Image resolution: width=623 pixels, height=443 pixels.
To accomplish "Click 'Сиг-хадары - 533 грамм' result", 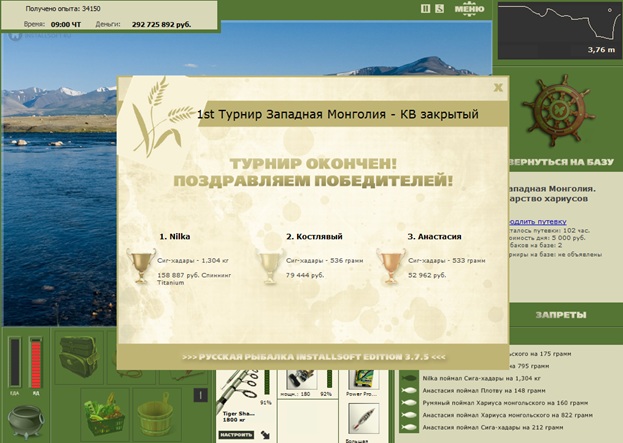I will click(x=447, y=261).
